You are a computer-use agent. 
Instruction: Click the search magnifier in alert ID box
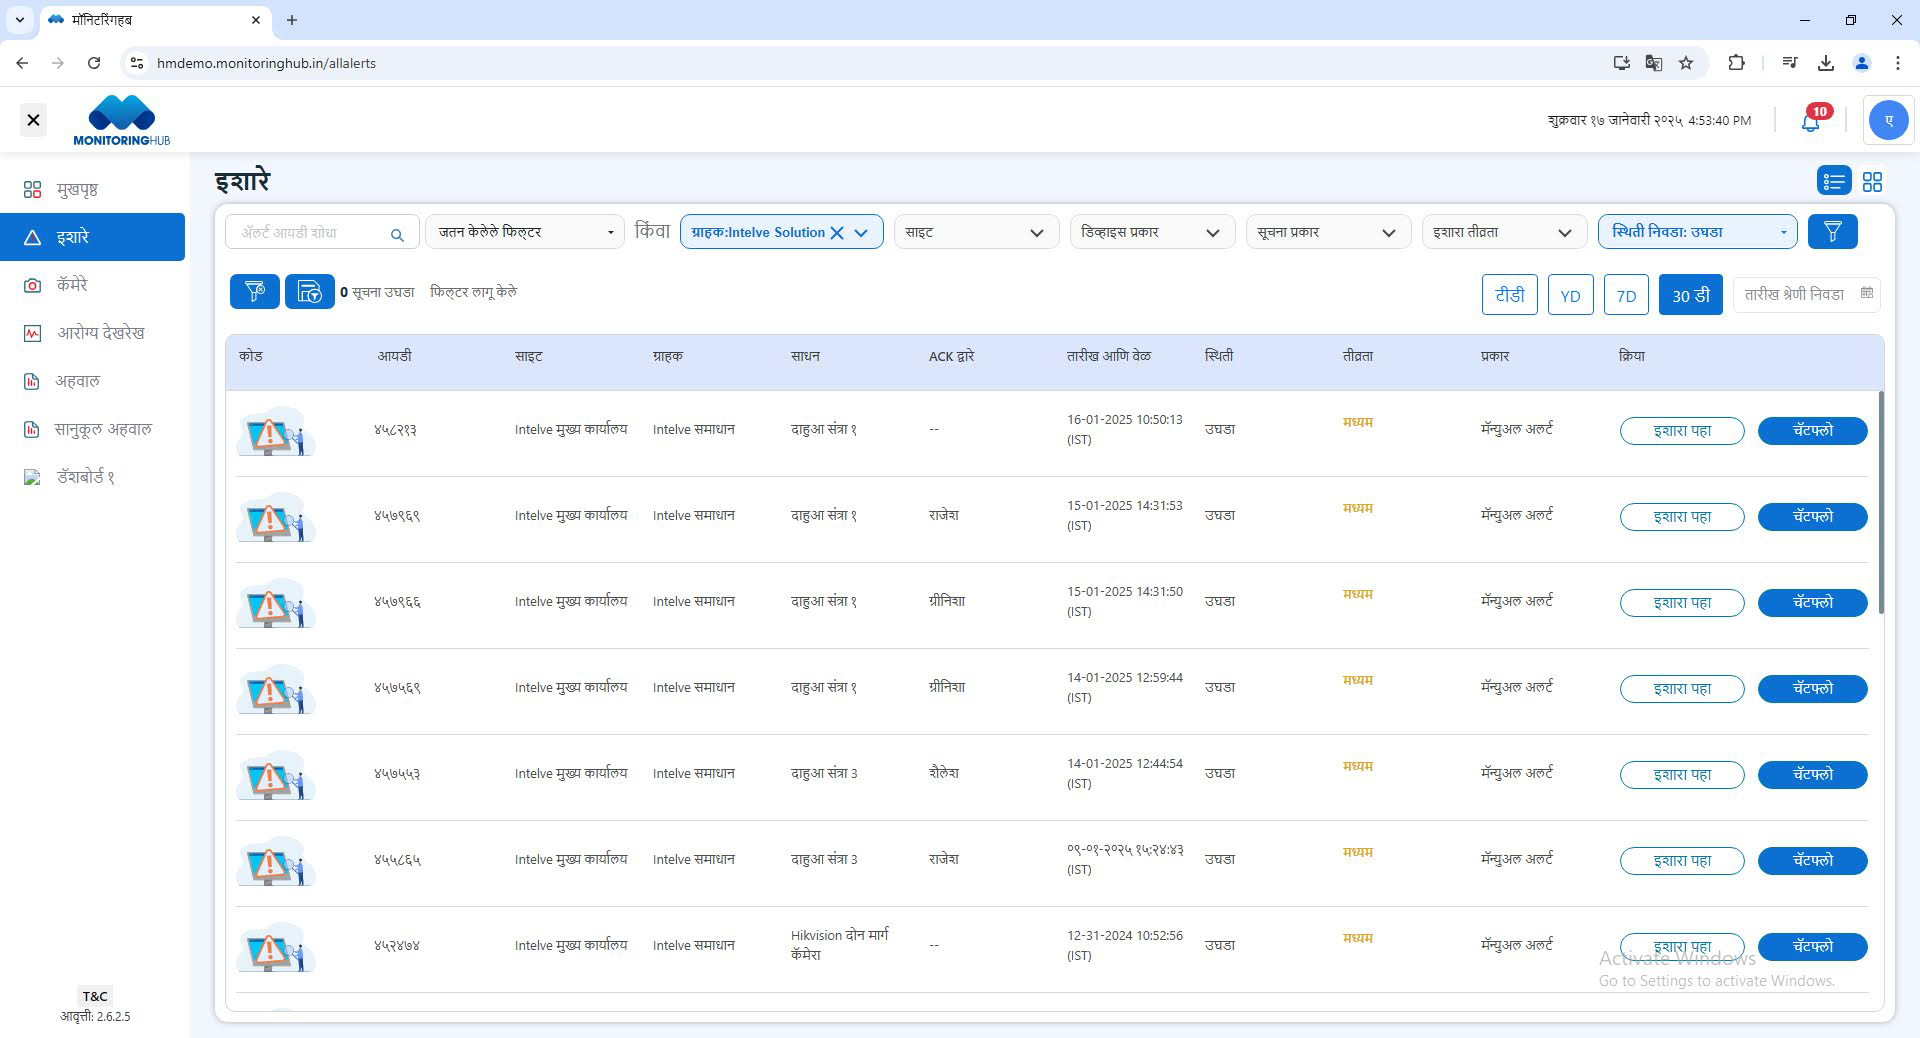pyautogui.click(x=397, y=235)
